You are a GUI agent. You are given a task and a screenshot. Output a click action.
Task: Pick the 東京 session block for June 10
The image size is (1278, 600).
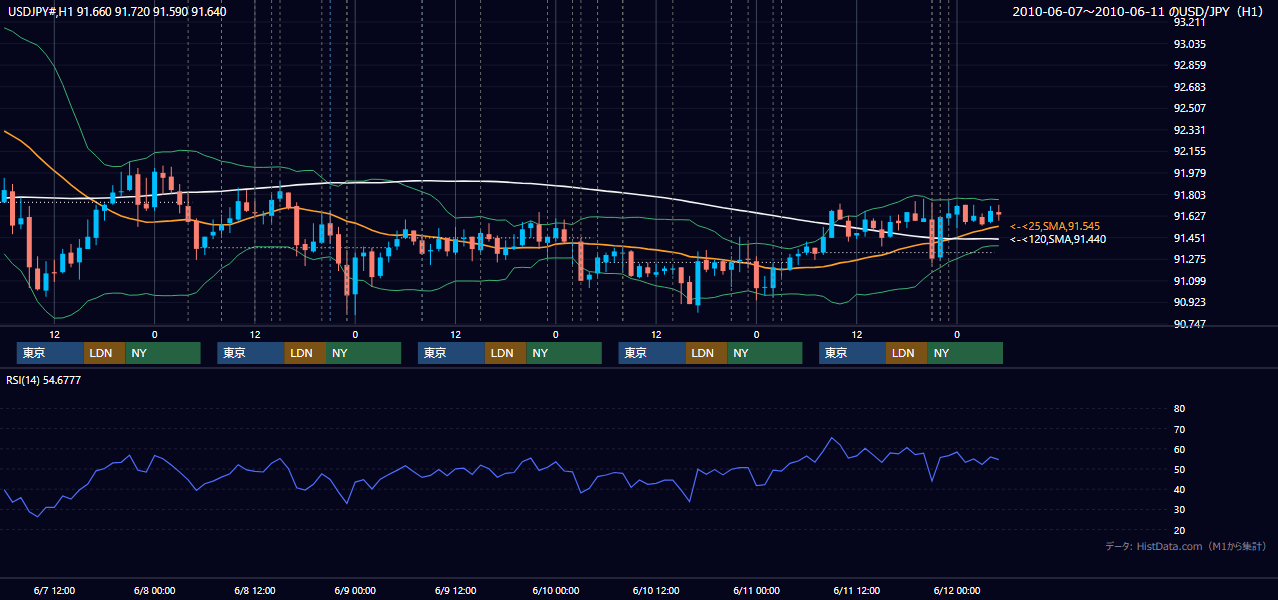652,353
